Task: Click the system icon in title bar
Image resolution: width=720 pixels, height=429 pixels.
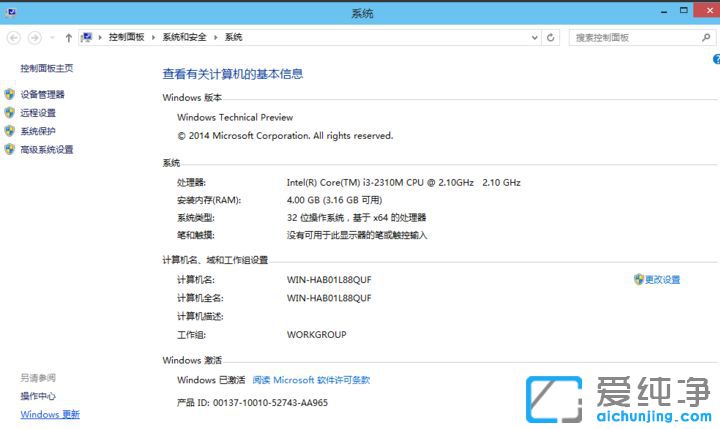Action: click(x=11, y=12)
